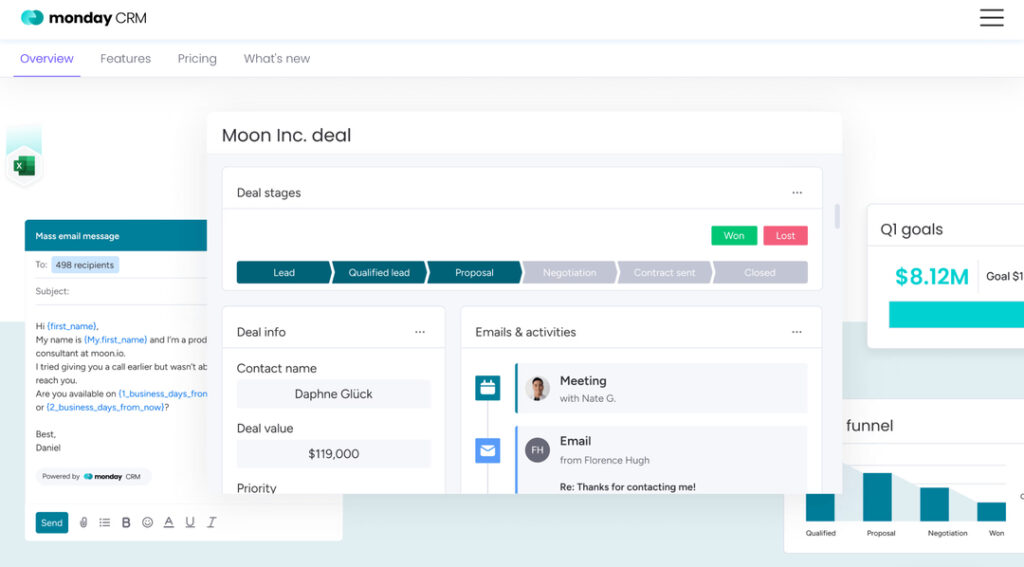Screen dimensions: 1024x567
Task: Click the Priority field label
Action: (x=257, y=488)
